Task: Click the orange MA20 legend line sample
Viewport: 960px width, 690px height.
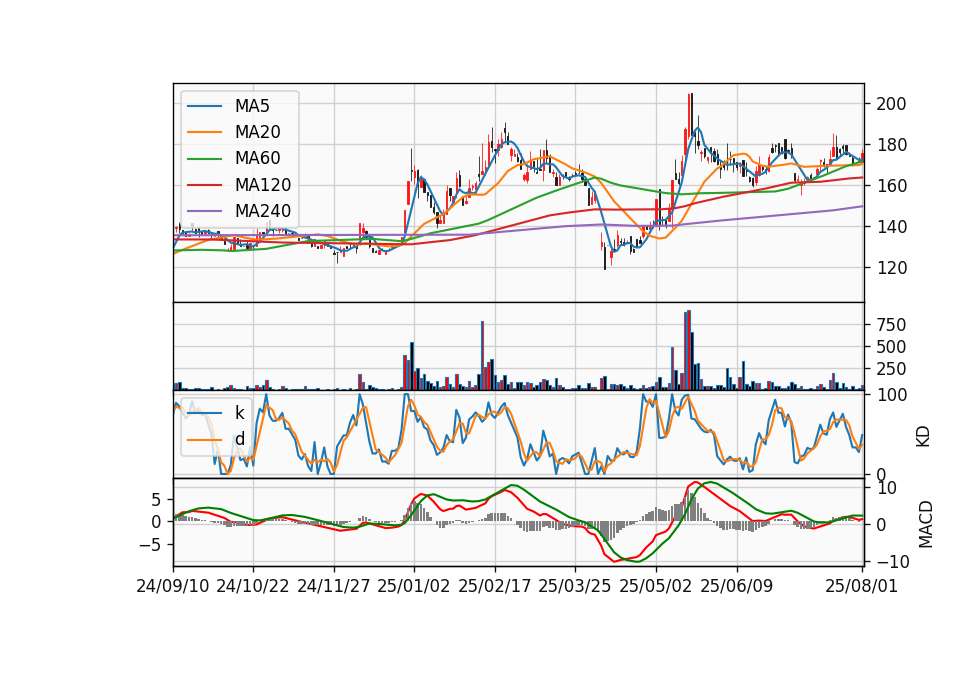Action: pyautogui.click(x=204, y=132)
